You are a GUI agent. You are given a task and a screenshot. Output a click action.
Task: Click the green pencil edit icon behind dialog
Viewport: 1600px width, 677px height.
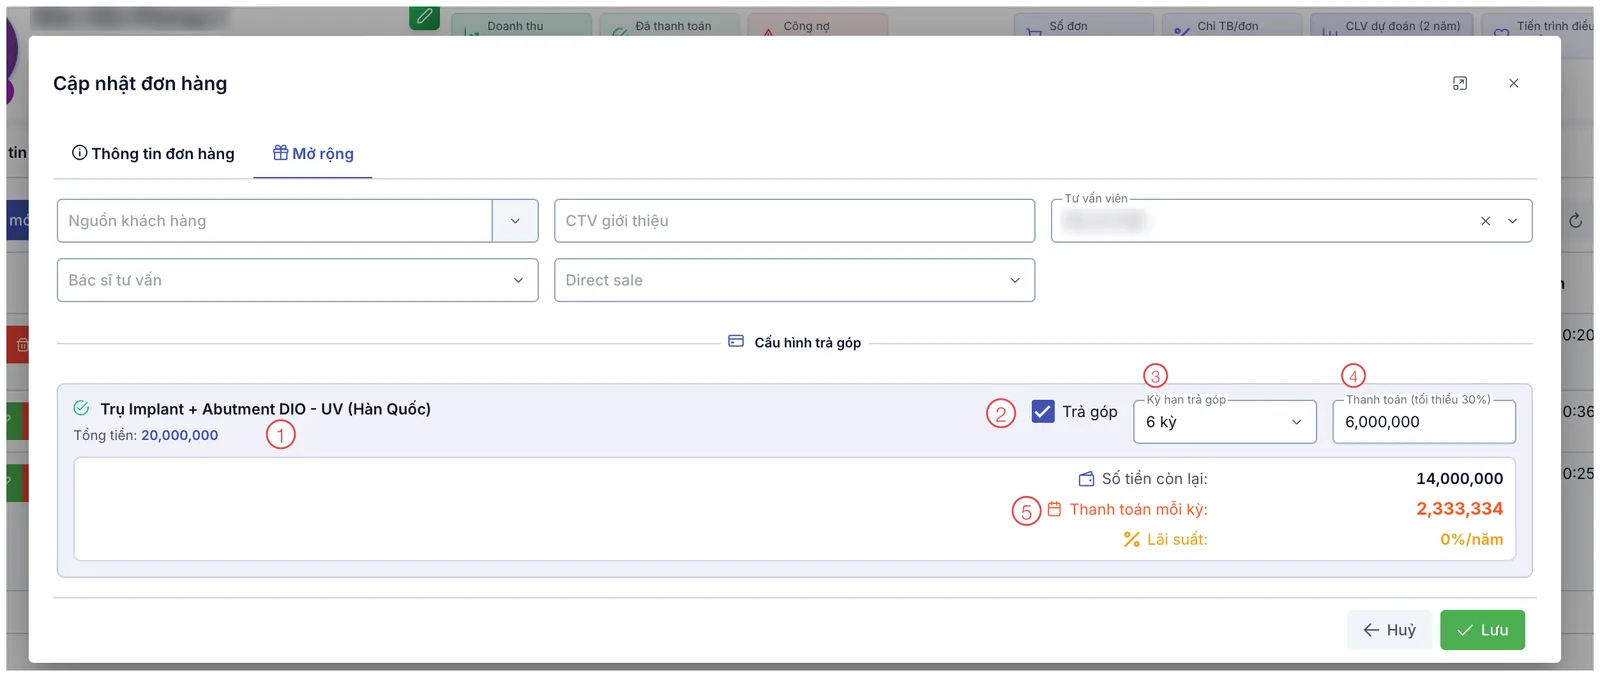[425, 17]
